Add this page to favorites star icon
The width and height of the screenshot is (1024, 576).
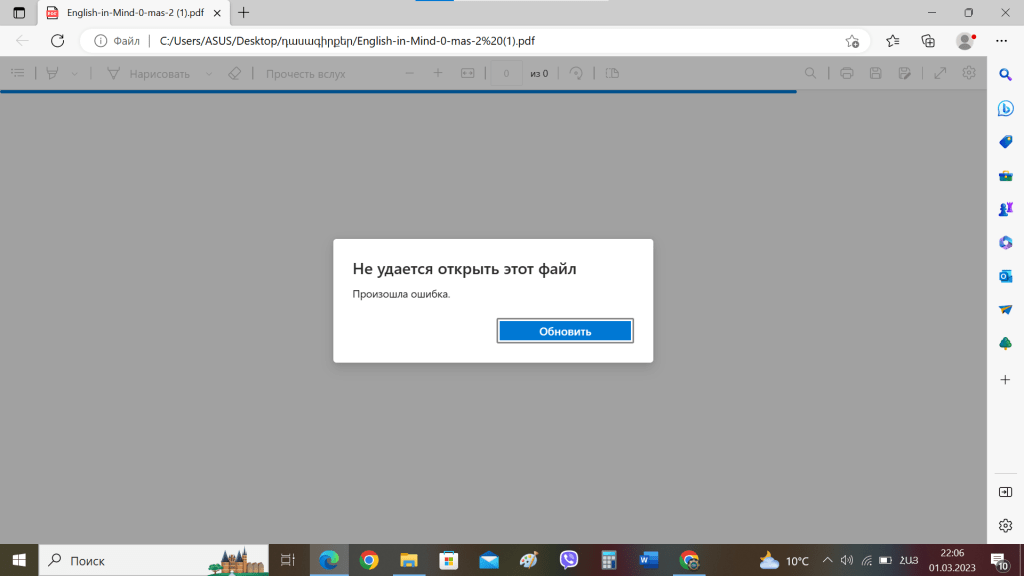pyautogui.click(x=851, y=41)
